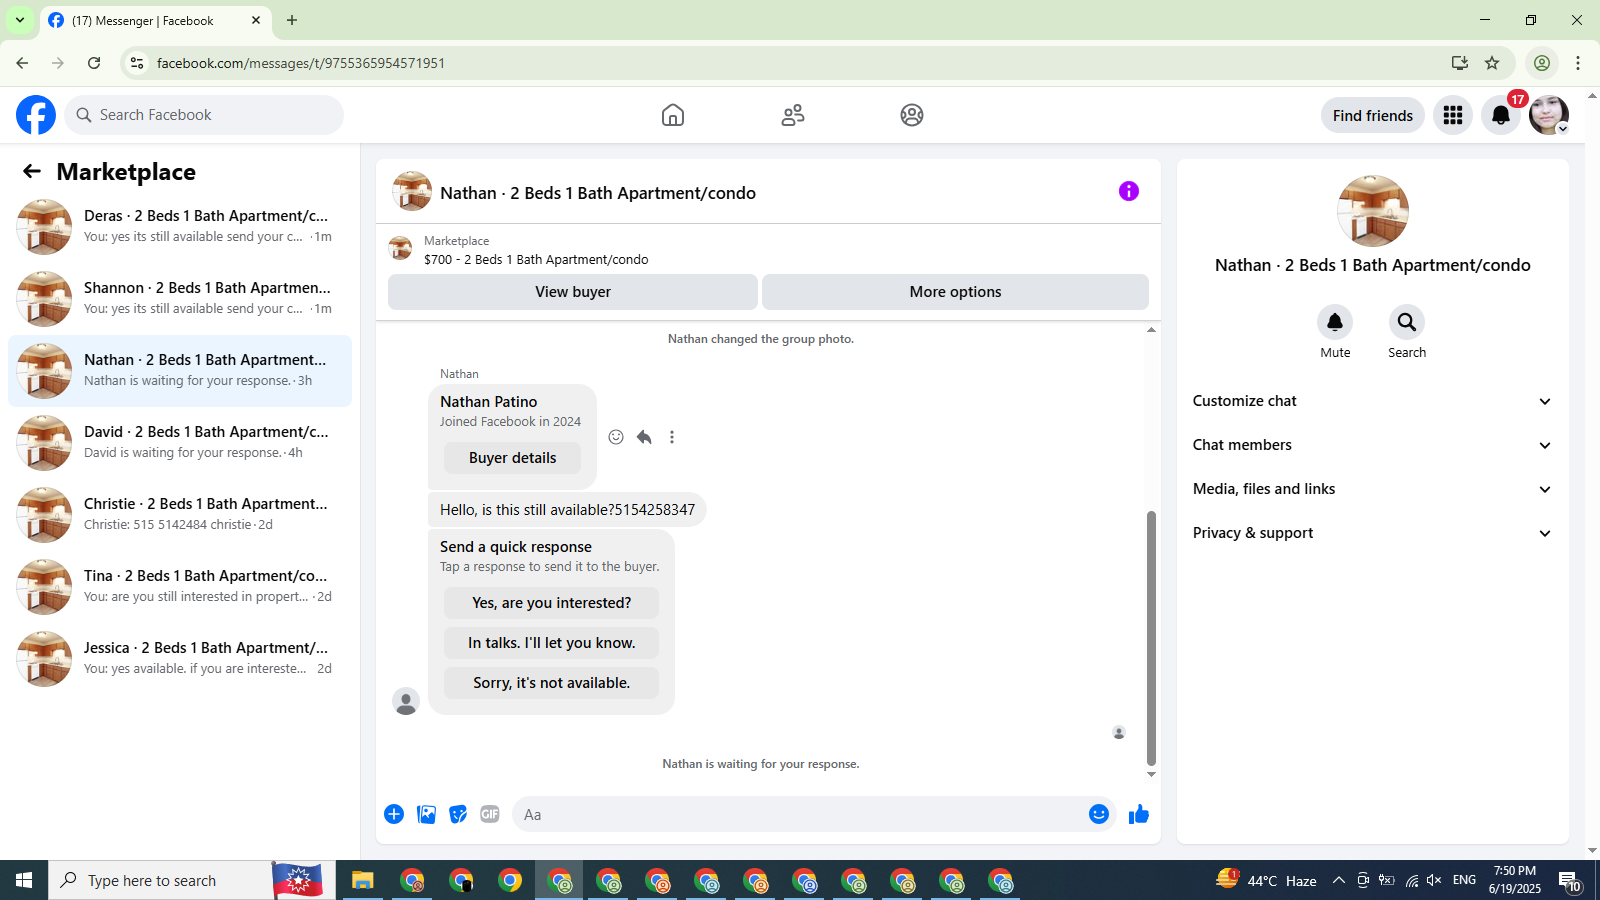1600x900 pixels.
Task: Send quick reply 'In talks. I'll let you know.'
Action: click(551, 643)
